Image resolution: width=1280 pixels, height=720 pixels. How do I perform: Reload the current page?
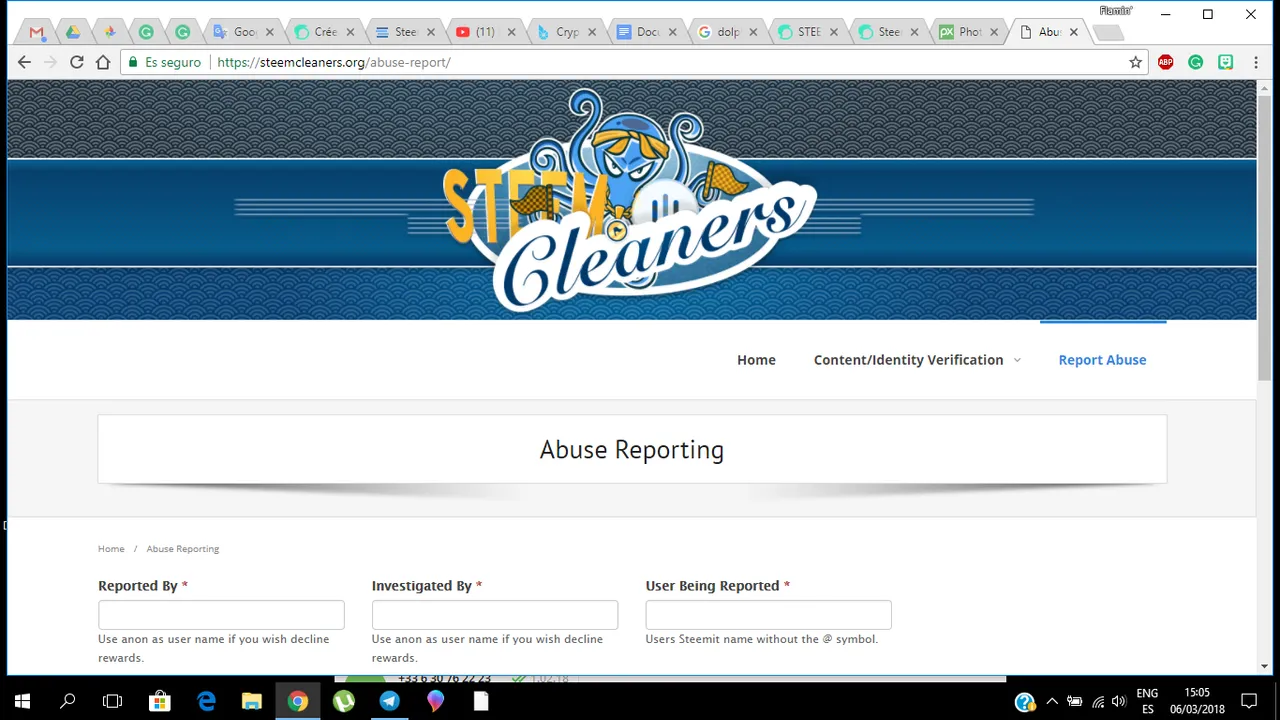(76, 62)
